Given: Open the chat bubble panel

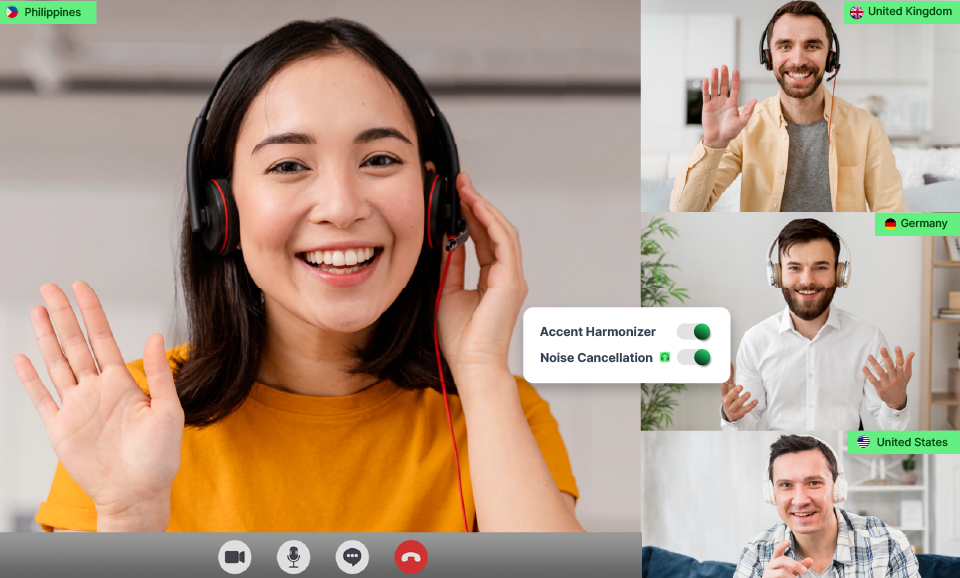Looking at the screenshot, I should (351, 557).
